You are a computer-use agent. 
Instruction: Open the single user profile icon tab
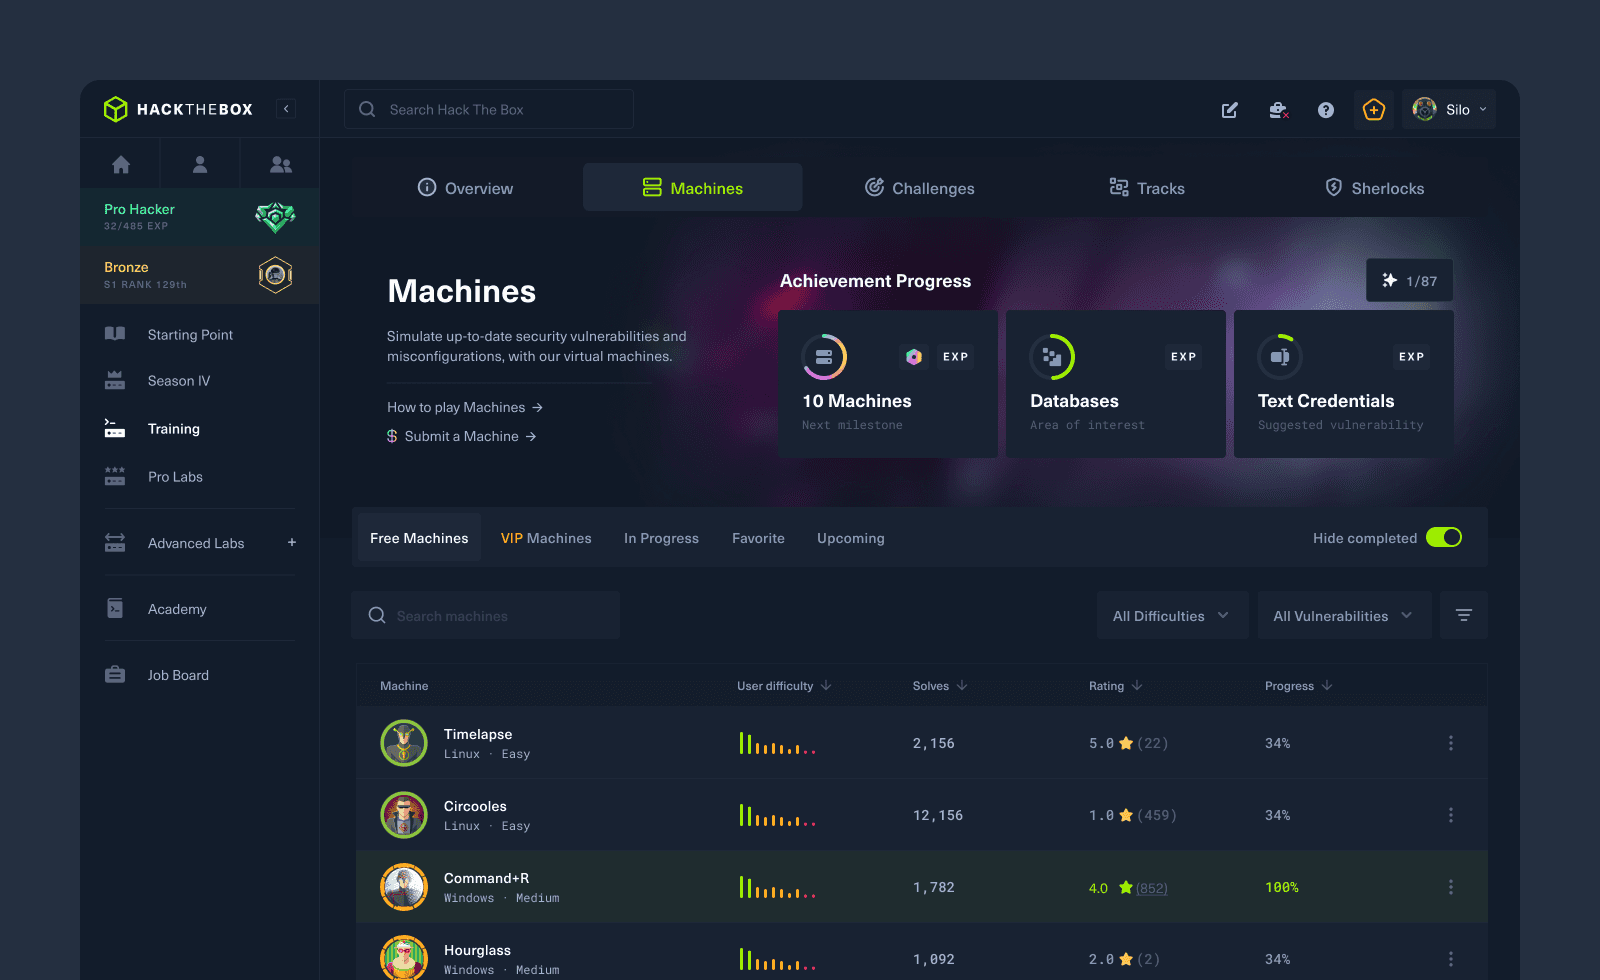[200, 164]
